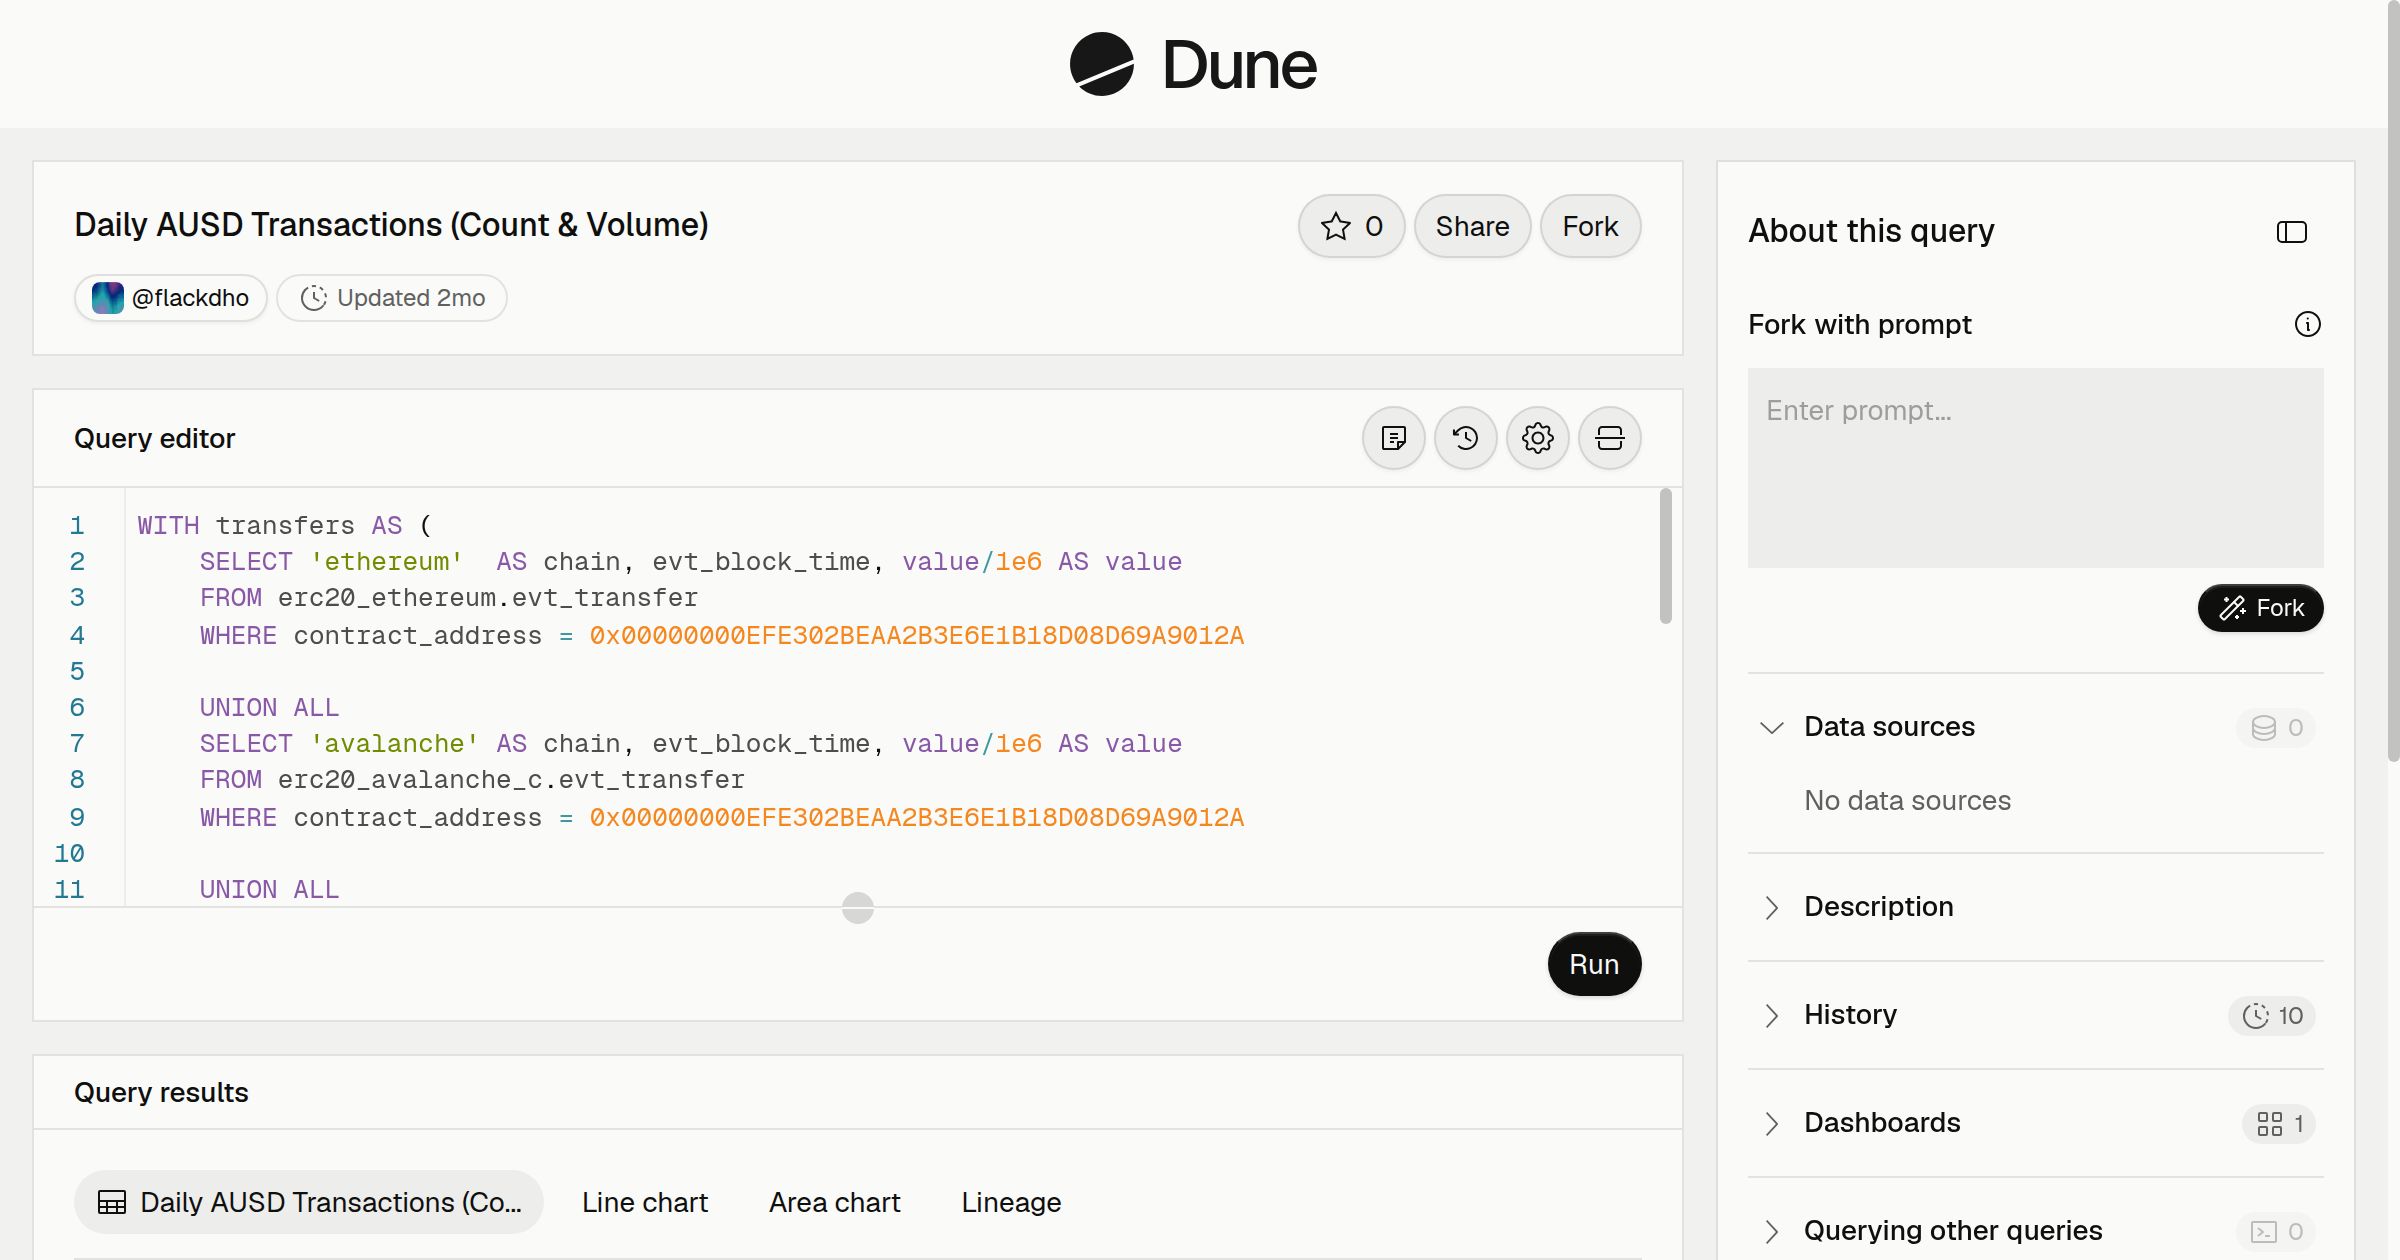
Task: Click the editor resize handle circle
Action: point(858,908)
